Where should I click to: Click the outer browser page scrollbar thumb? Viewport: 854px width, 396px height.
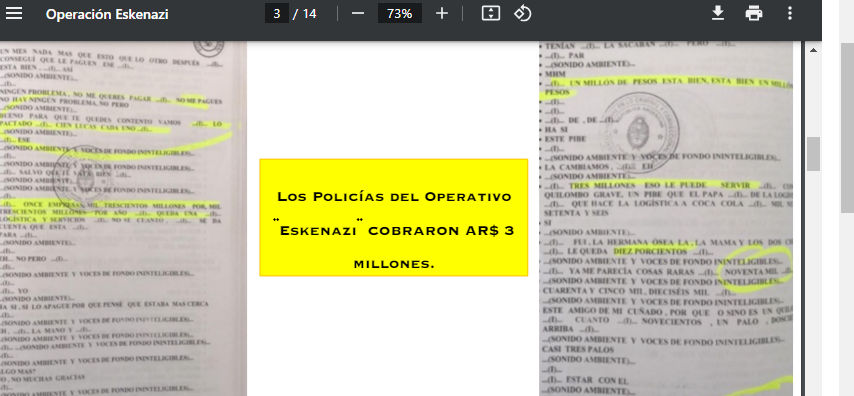847,128
